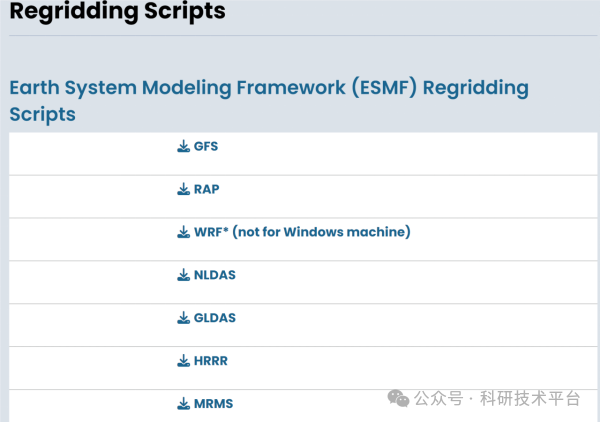
Task: Click the Earth System Modeling Framework (ESMF) heading
Action: pos(269,101)
